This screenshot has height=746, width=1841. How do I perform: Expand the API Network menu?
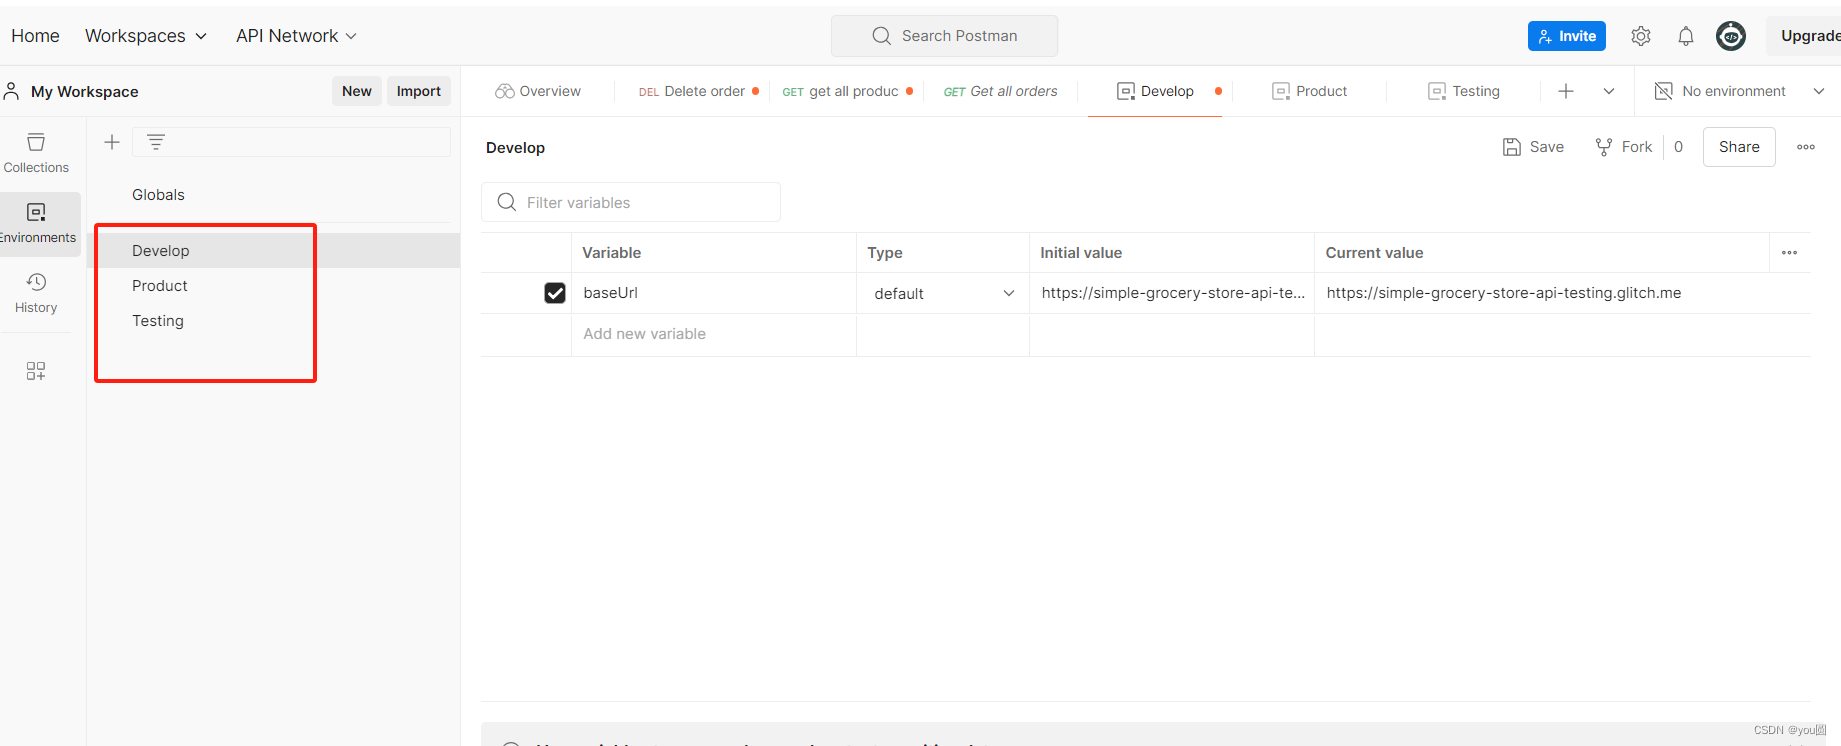[x=296, y=36]
